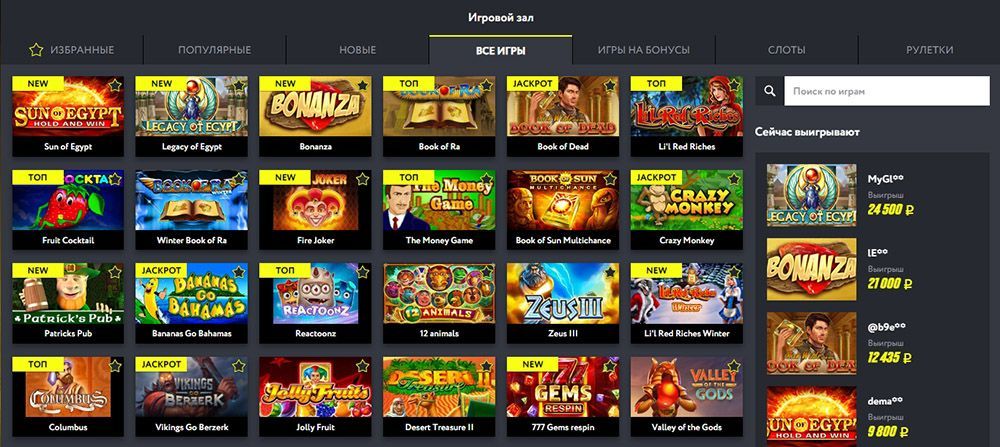Screen dimensions: 1000x447
Task: Switch to the Популярные tab
Action: [214, 50]
